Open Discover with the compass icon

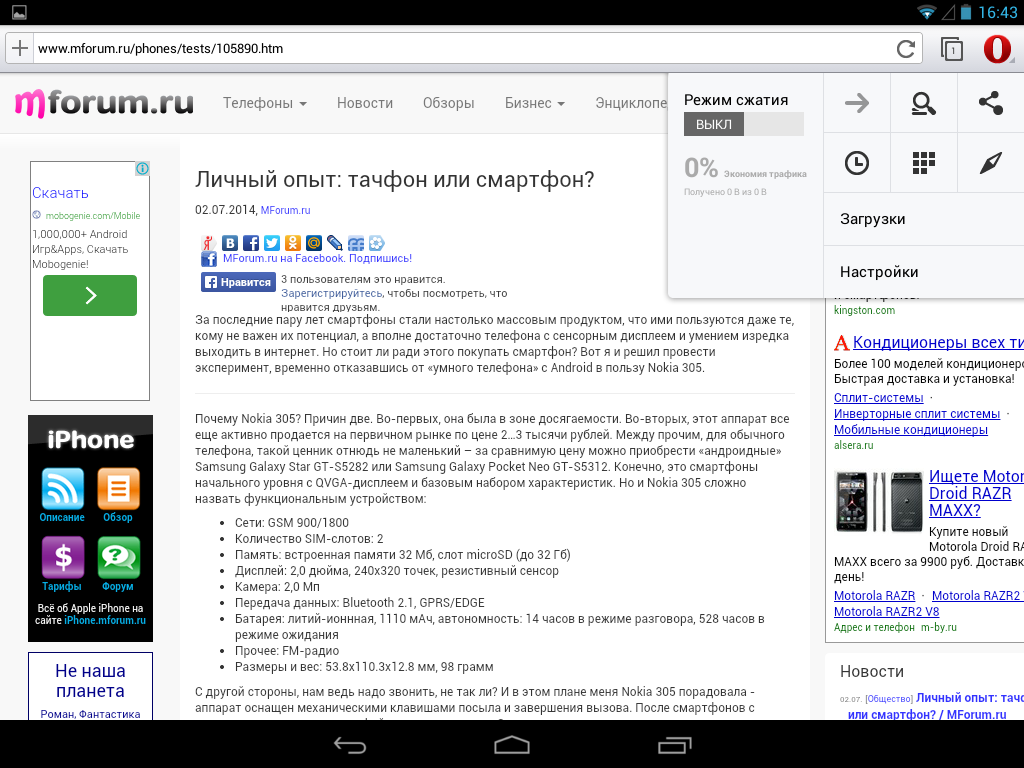[x=991, y=163]
